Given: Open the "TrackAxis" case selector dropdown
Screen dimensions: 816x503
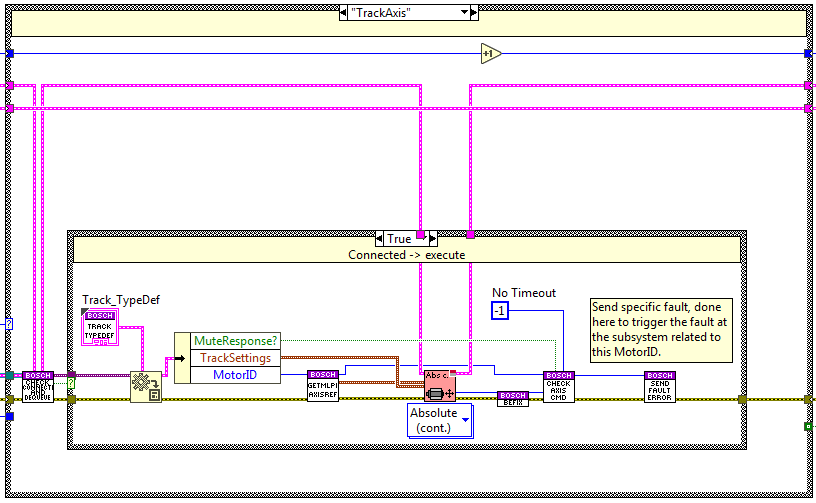Looking at the screenshot, I should coord(464,12).
